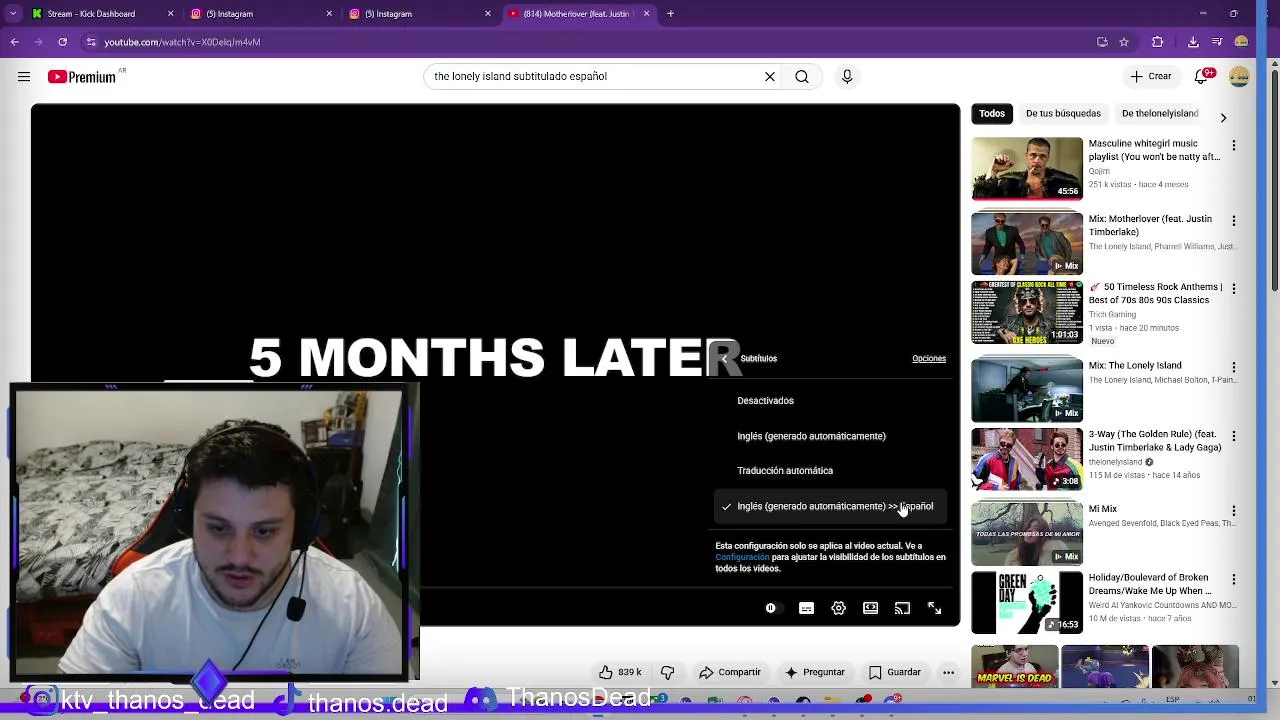This screenshot has height=720, width=1280.
Task: Go to YouTube Premium home logo
Action: [x=82, y=76]
